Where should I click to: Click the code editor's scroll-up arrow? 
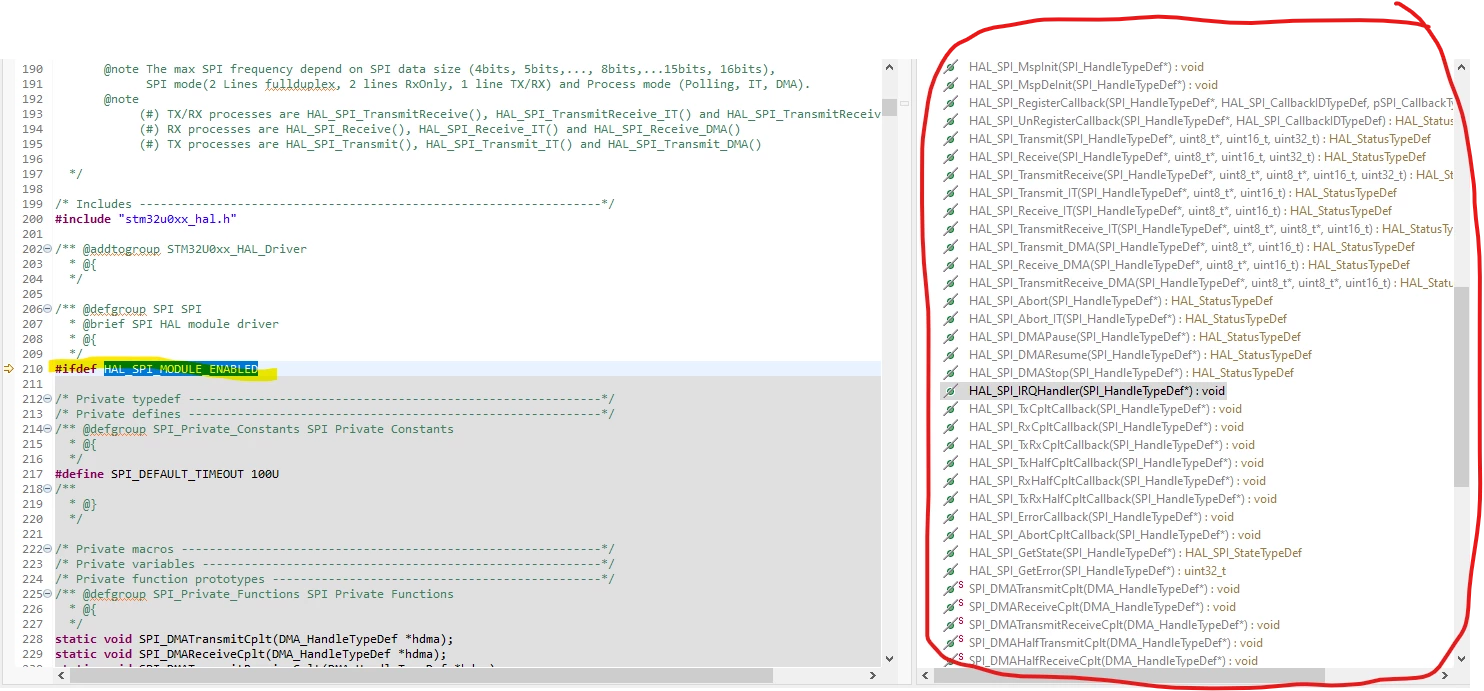(889, 66)
